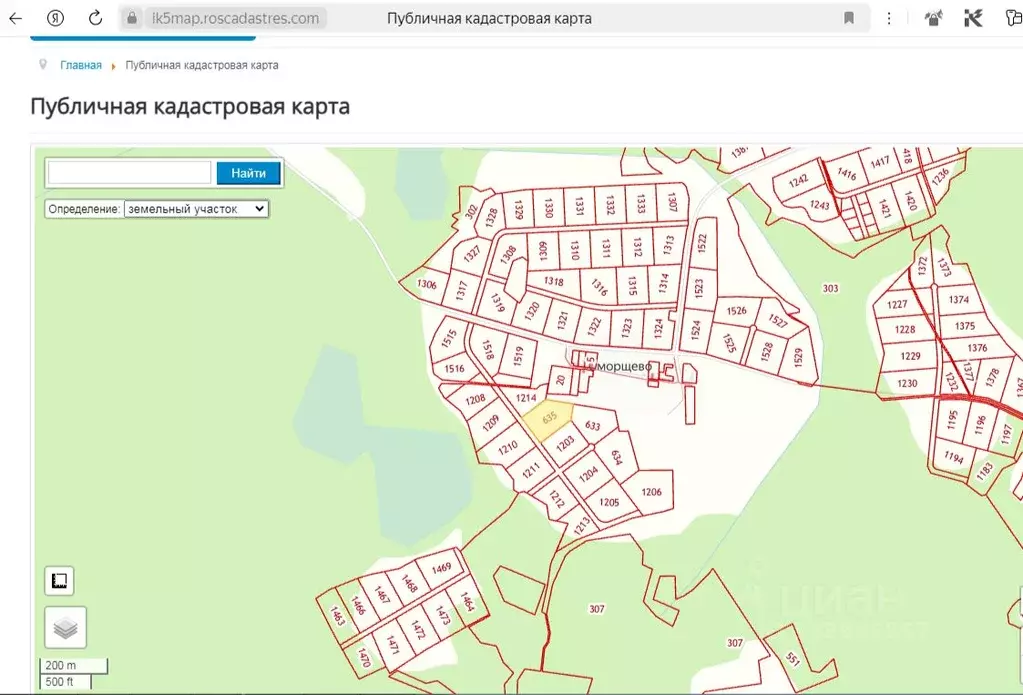Reload the page with refresh icon

[95, 18]
